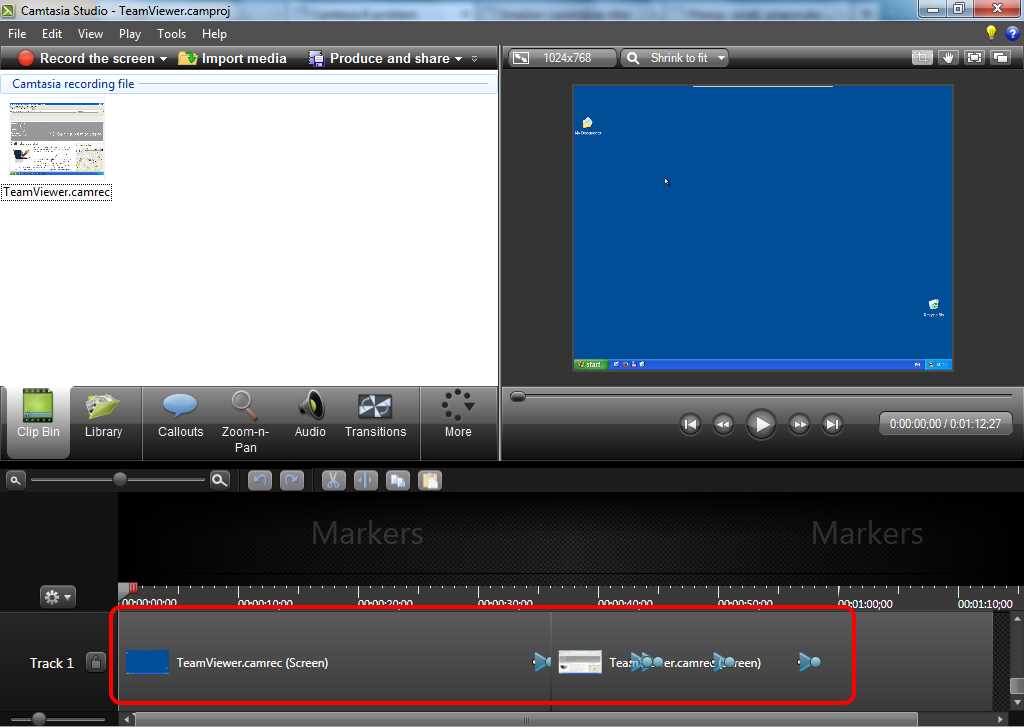This screenshot has width=1024, height=728.
Task: Open the Edit menu
Action: [x=52, y=34]
